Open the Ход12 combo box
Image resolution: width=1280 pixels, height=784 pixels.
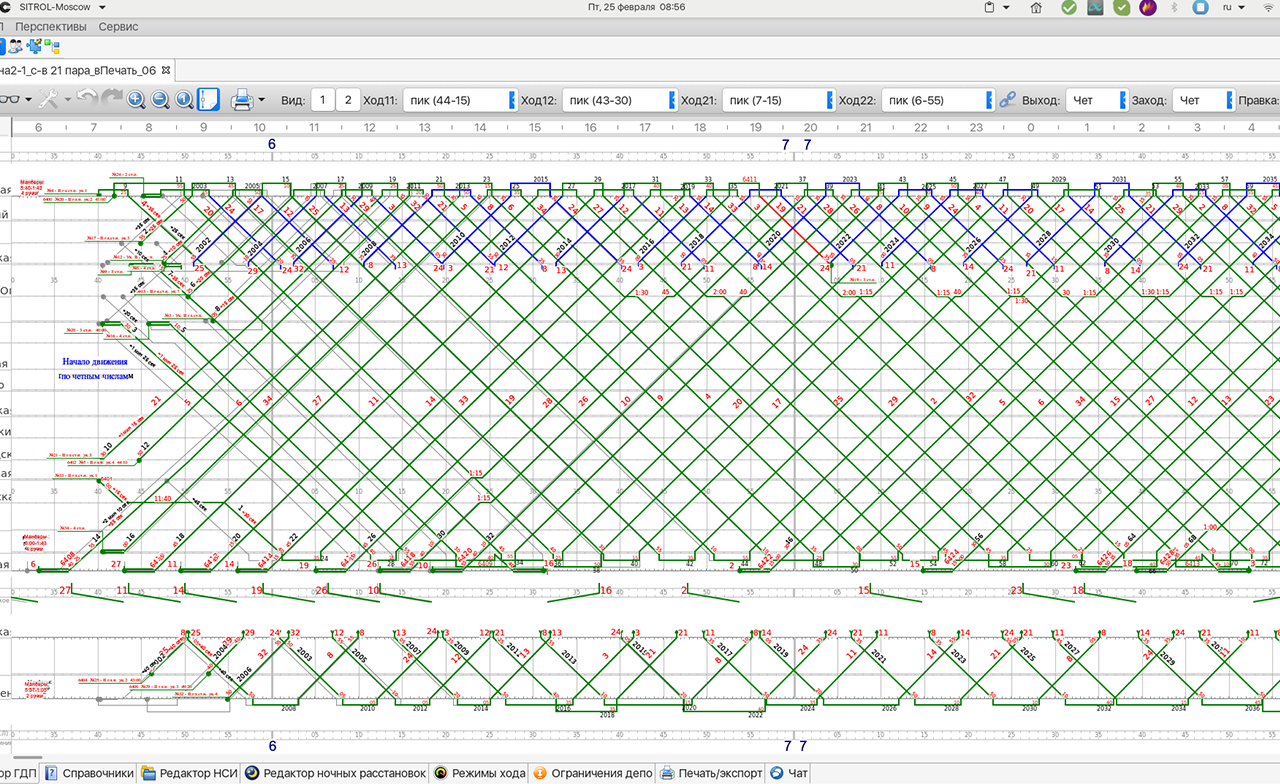tap(619, 100)
